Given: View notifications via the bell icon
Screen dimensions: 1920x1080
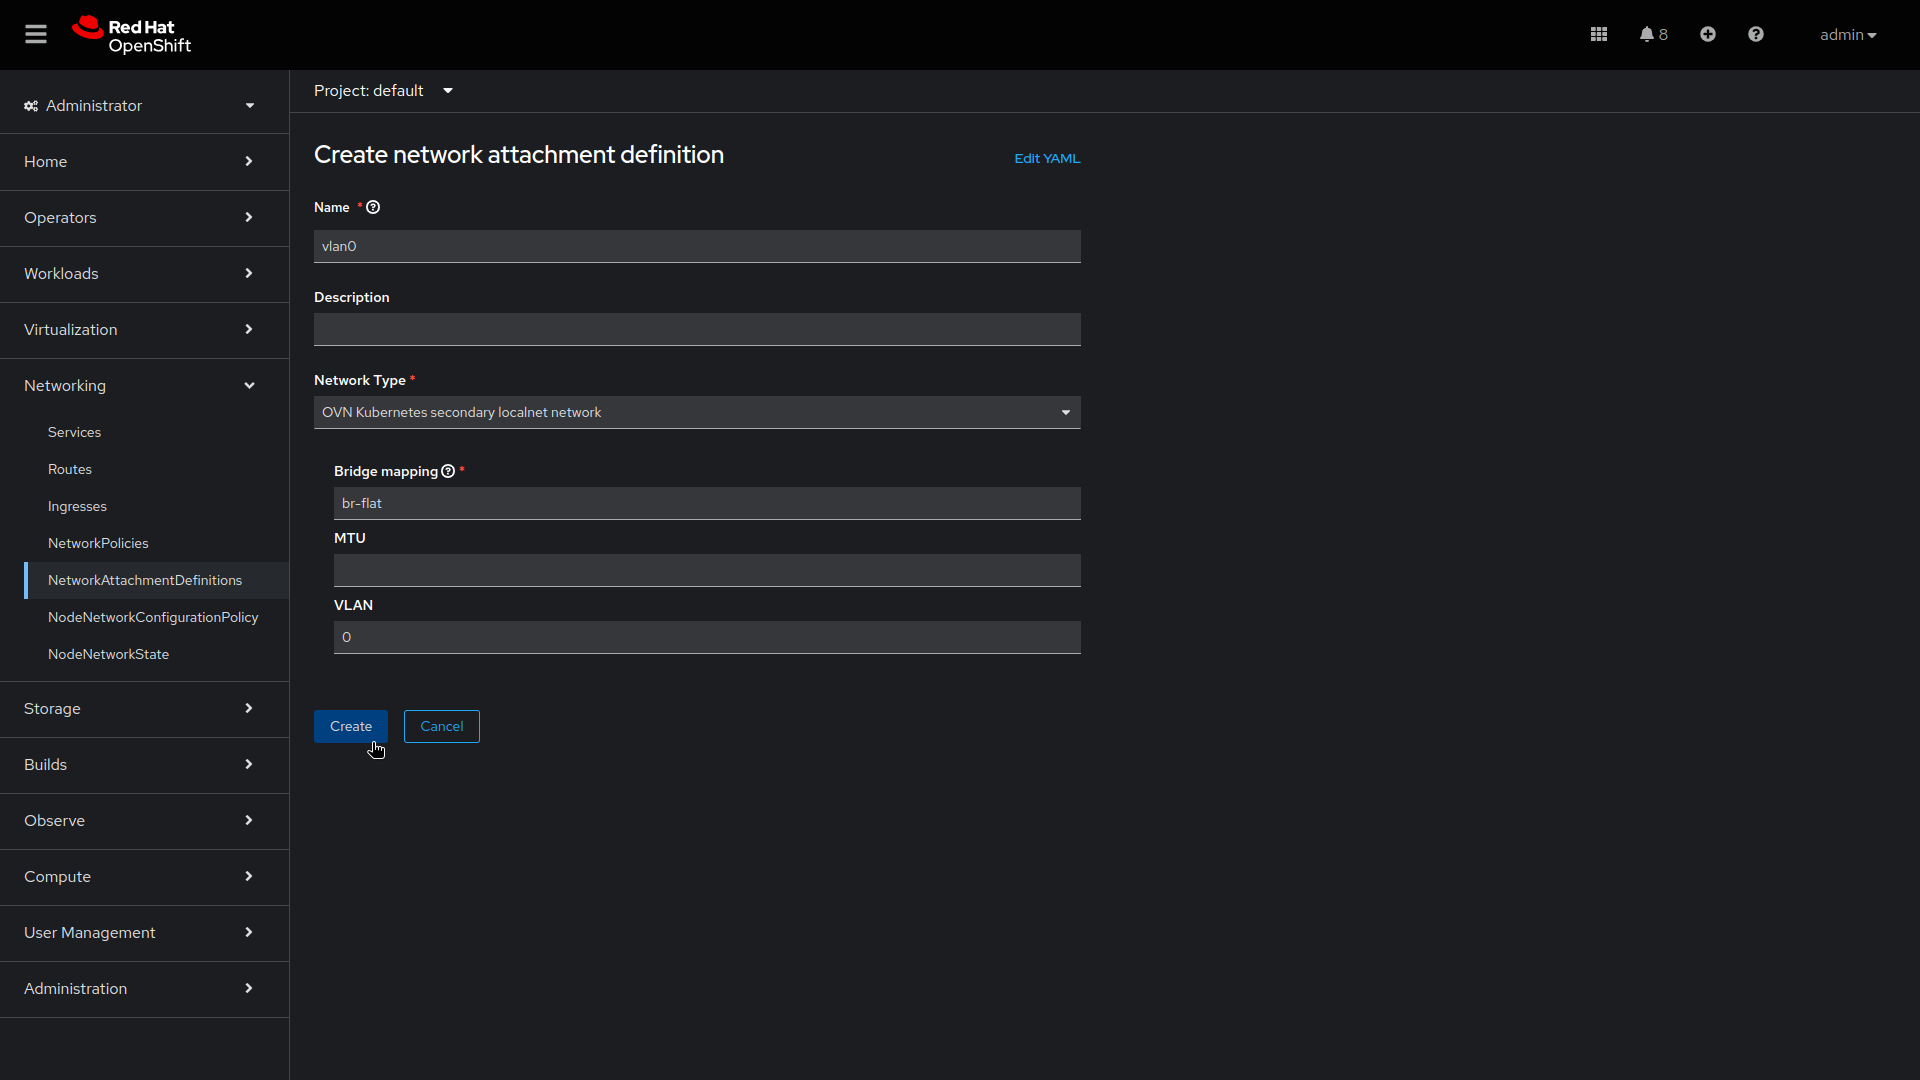Looking at the screenshot, I should click(x=1647, y=33).
